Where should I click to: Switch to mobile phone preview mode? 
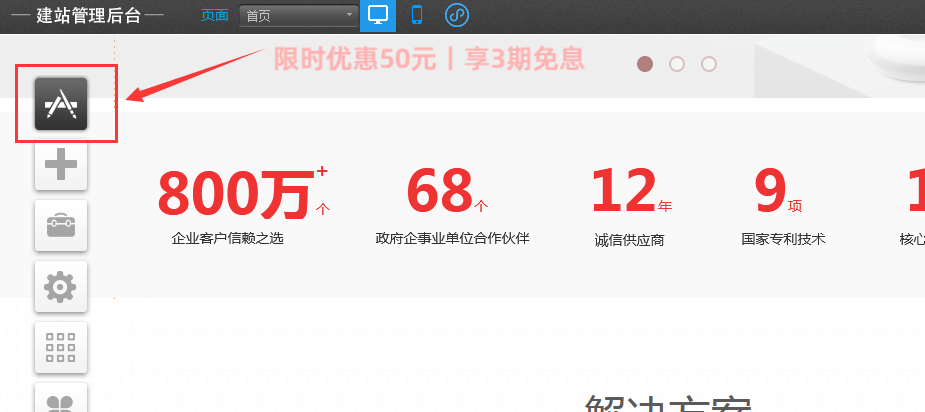point(417,15)
